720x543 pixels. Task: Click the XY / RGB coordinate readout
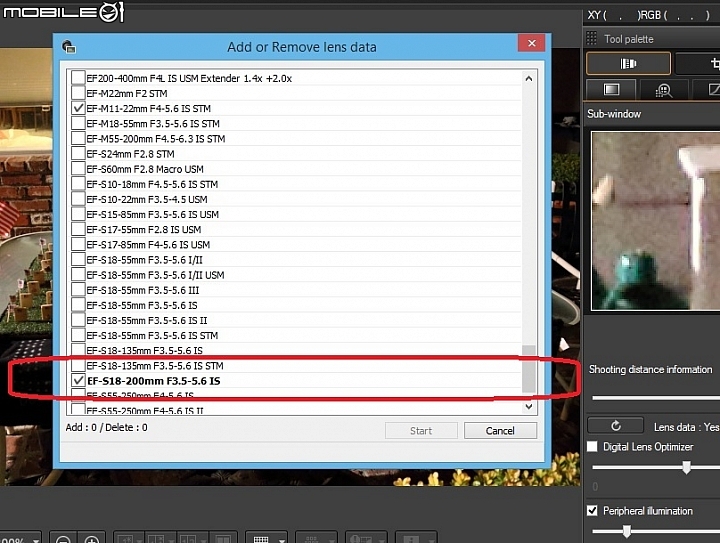coord(649,15)
